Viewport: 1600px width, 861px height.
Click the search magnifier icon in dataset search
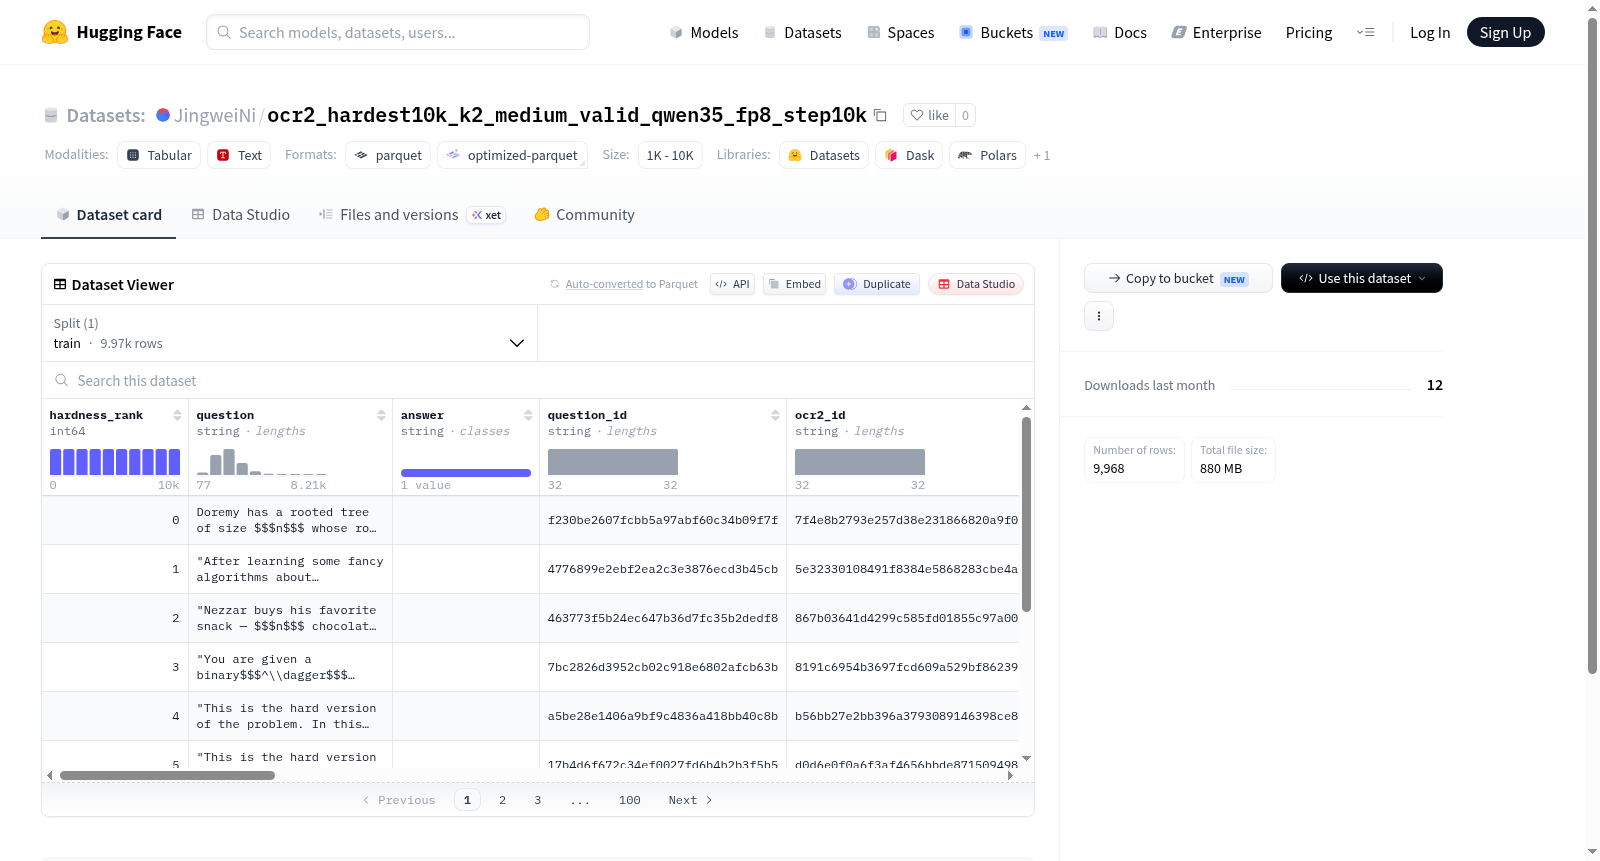[62, 380]
